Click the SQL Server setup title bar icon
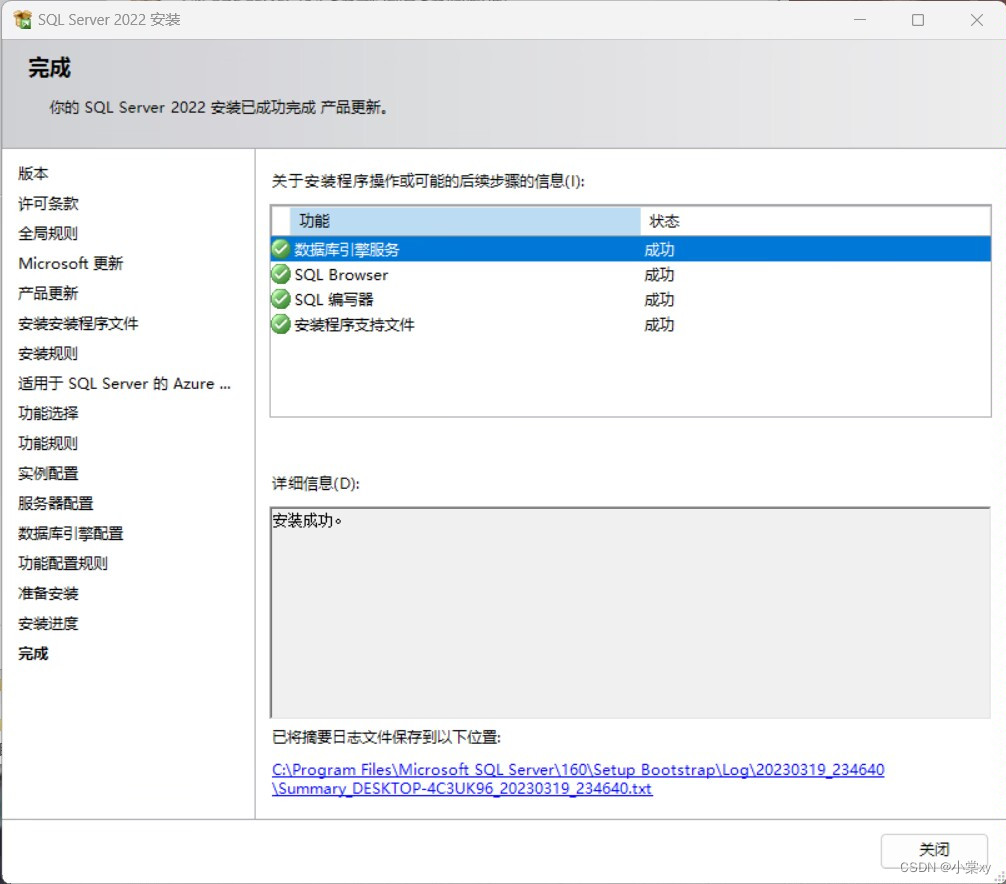Screen dimensions: 1006x884 [x=22, y=20]
